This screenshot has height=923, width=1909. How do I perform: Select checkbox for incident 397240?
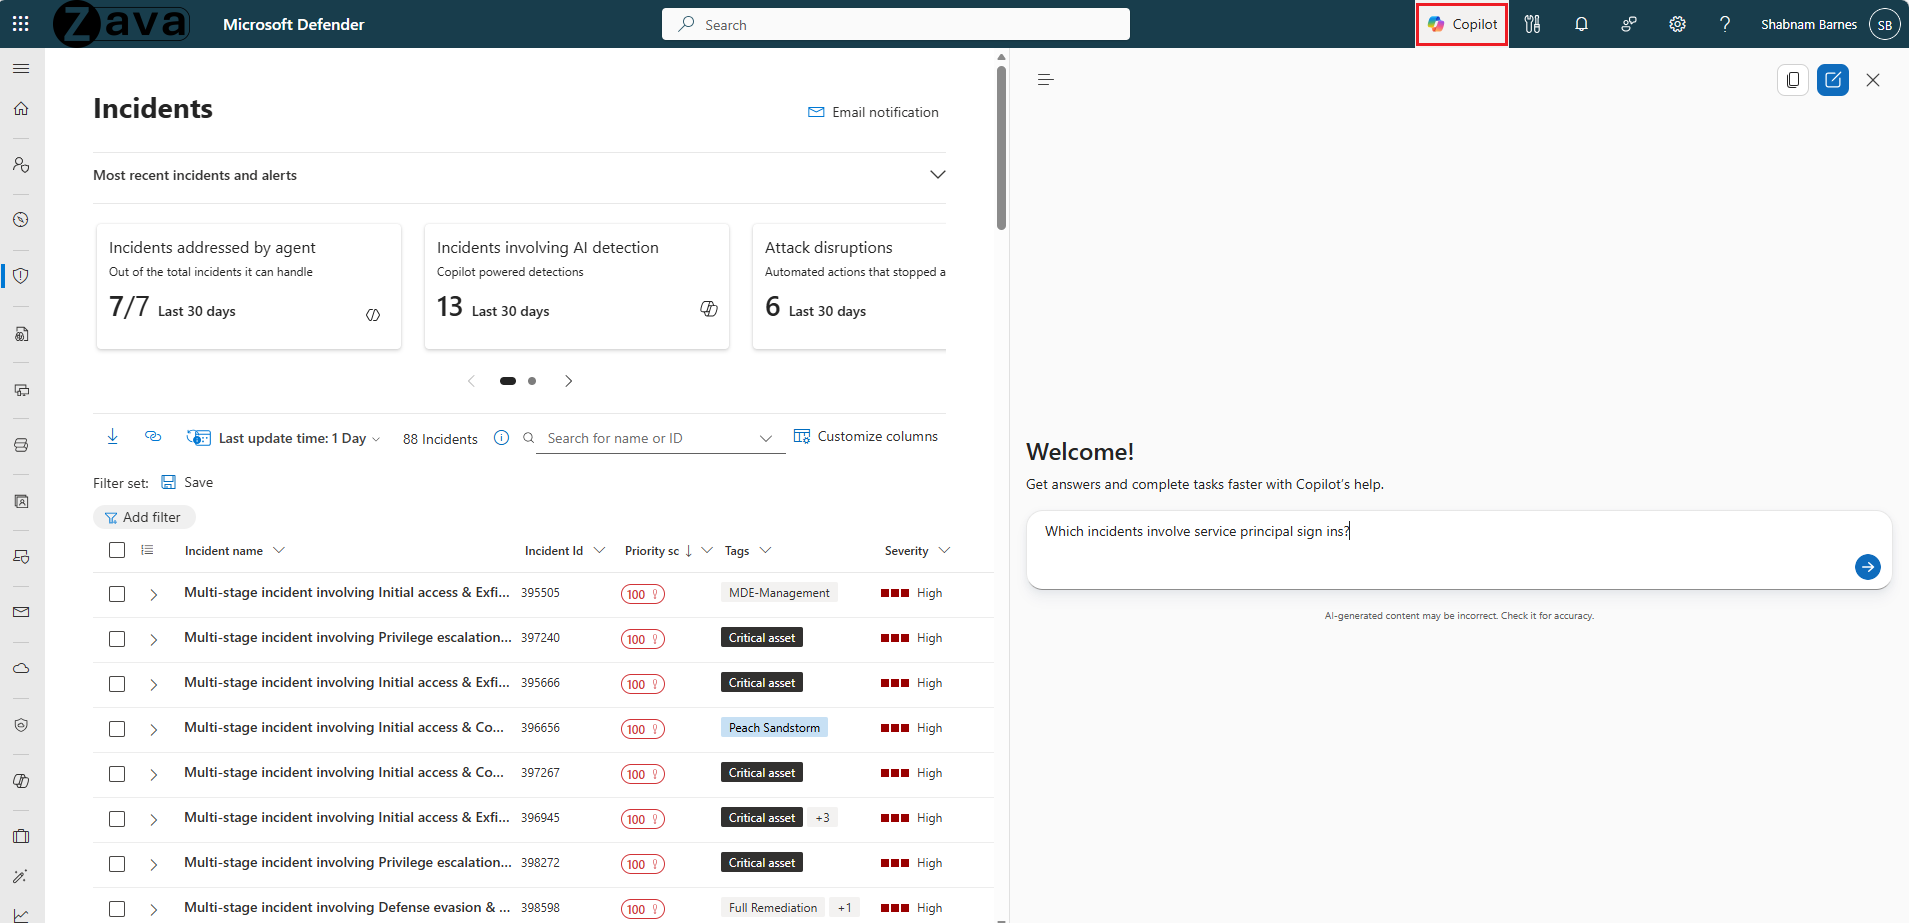point(117,639)
